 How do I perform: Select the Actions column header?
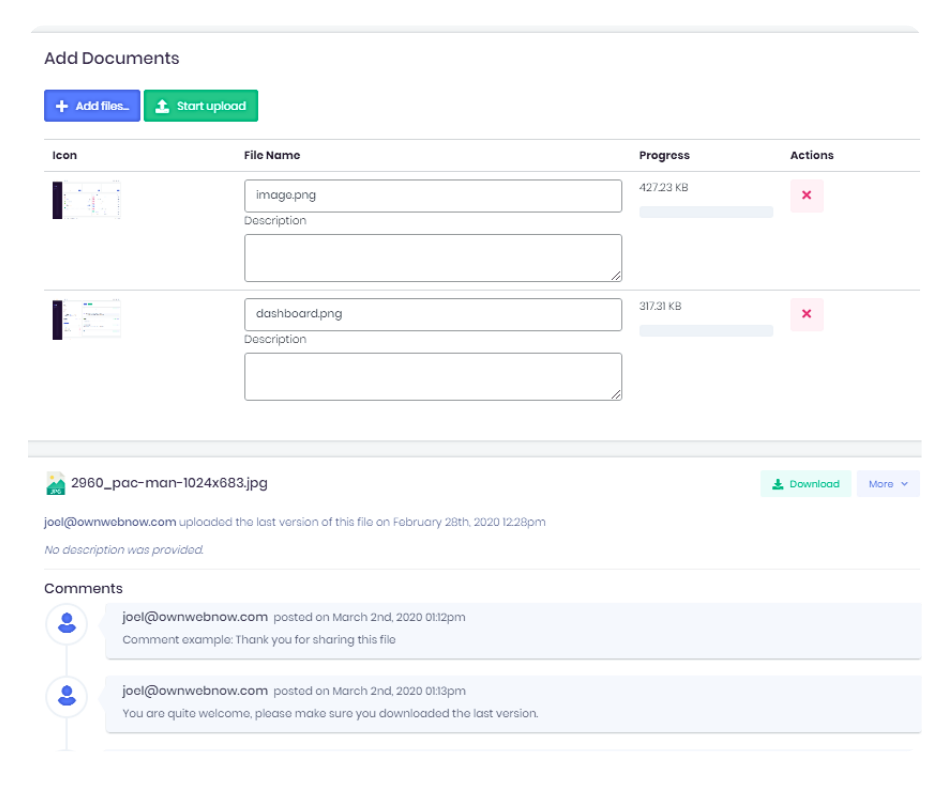811,155
